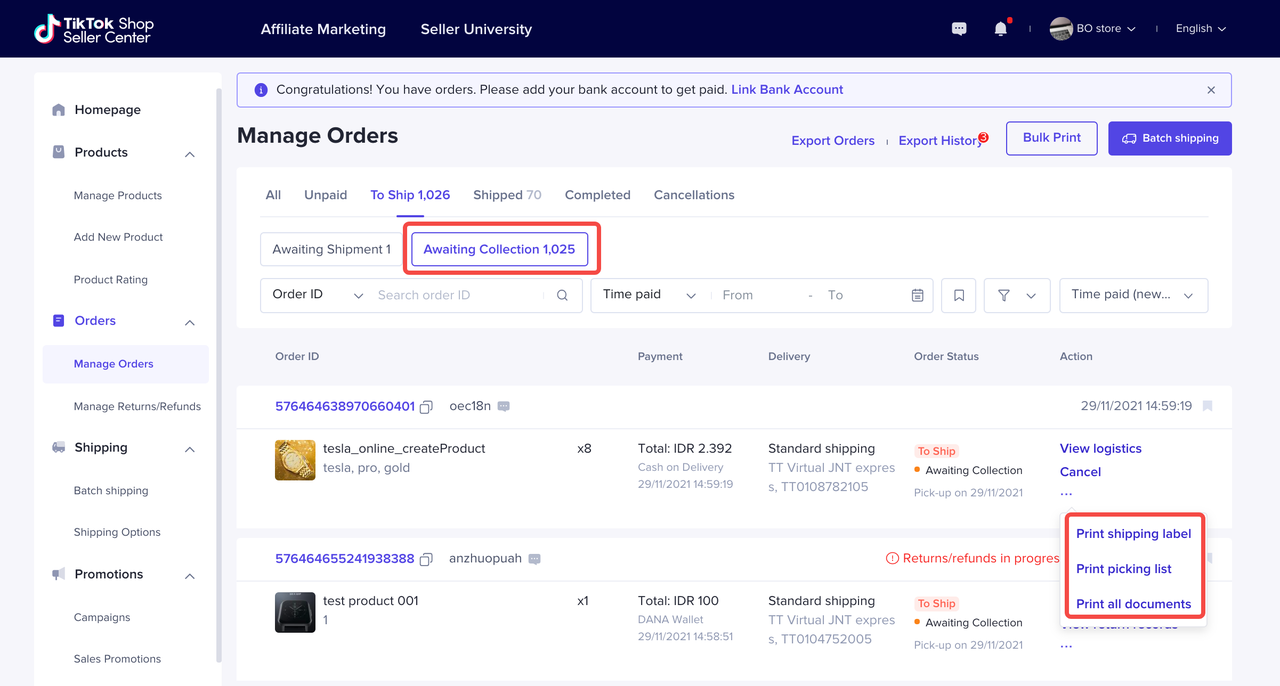Dismiss the bank account notification banner

coord(1211,90)
